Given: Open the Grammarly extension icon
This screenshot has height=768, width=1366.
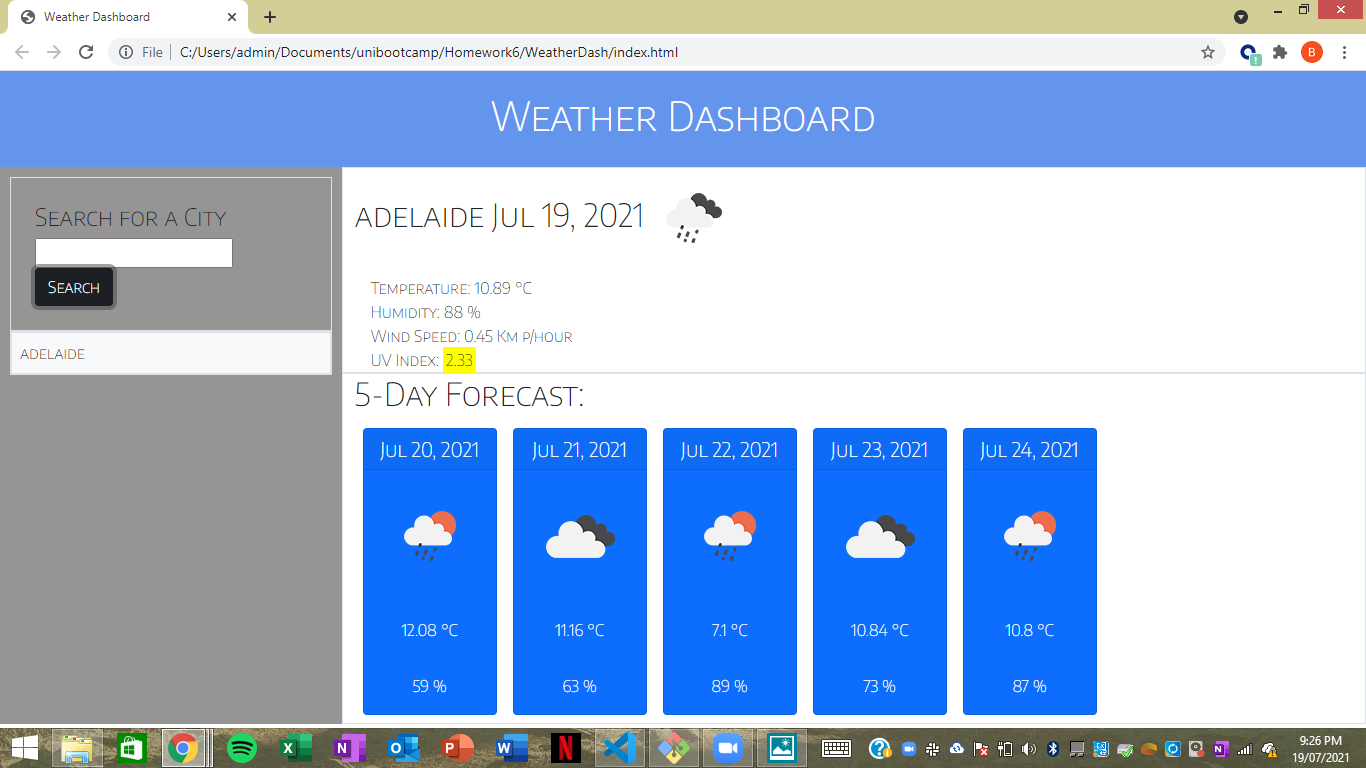Looking at the screenshot, I should (1249, 52).
